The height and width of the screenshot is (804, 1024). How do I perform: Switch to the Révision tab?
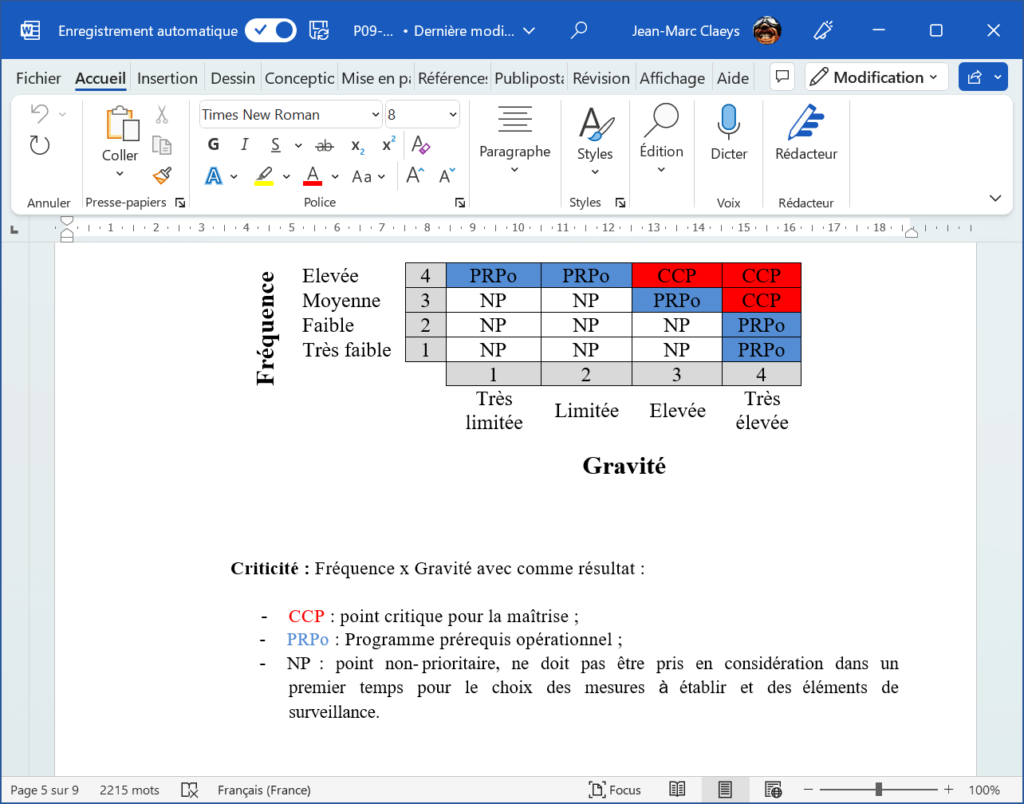(601, 78)
